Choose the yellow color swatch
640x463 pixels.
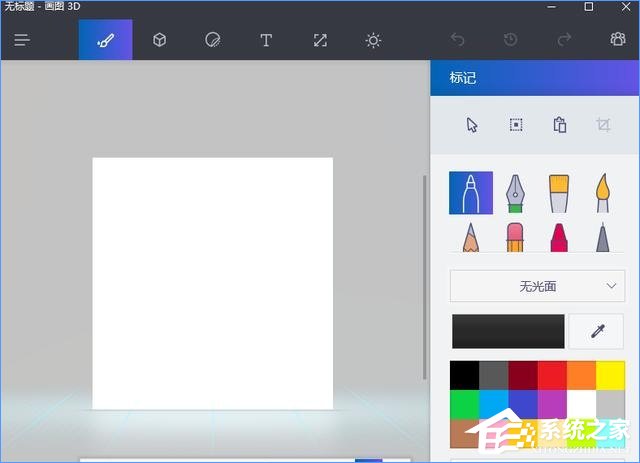click(610, 375)
